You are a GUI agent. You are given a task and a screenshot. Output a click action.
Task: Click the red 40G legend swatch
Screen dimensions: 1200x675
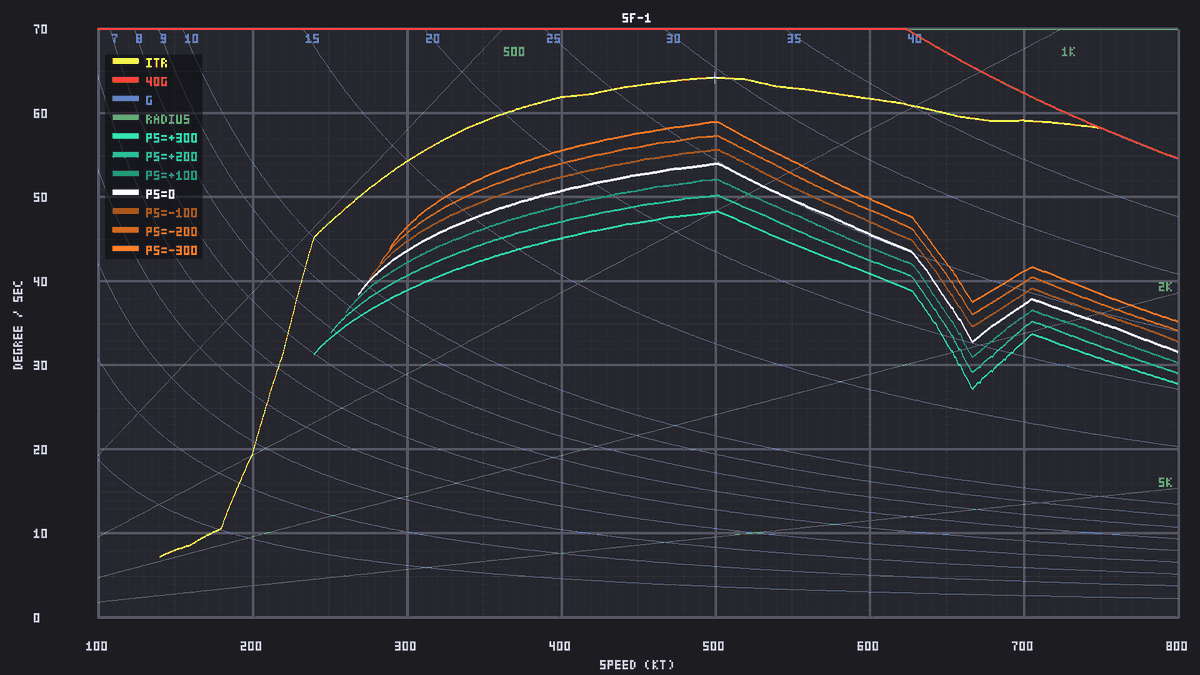125,81
